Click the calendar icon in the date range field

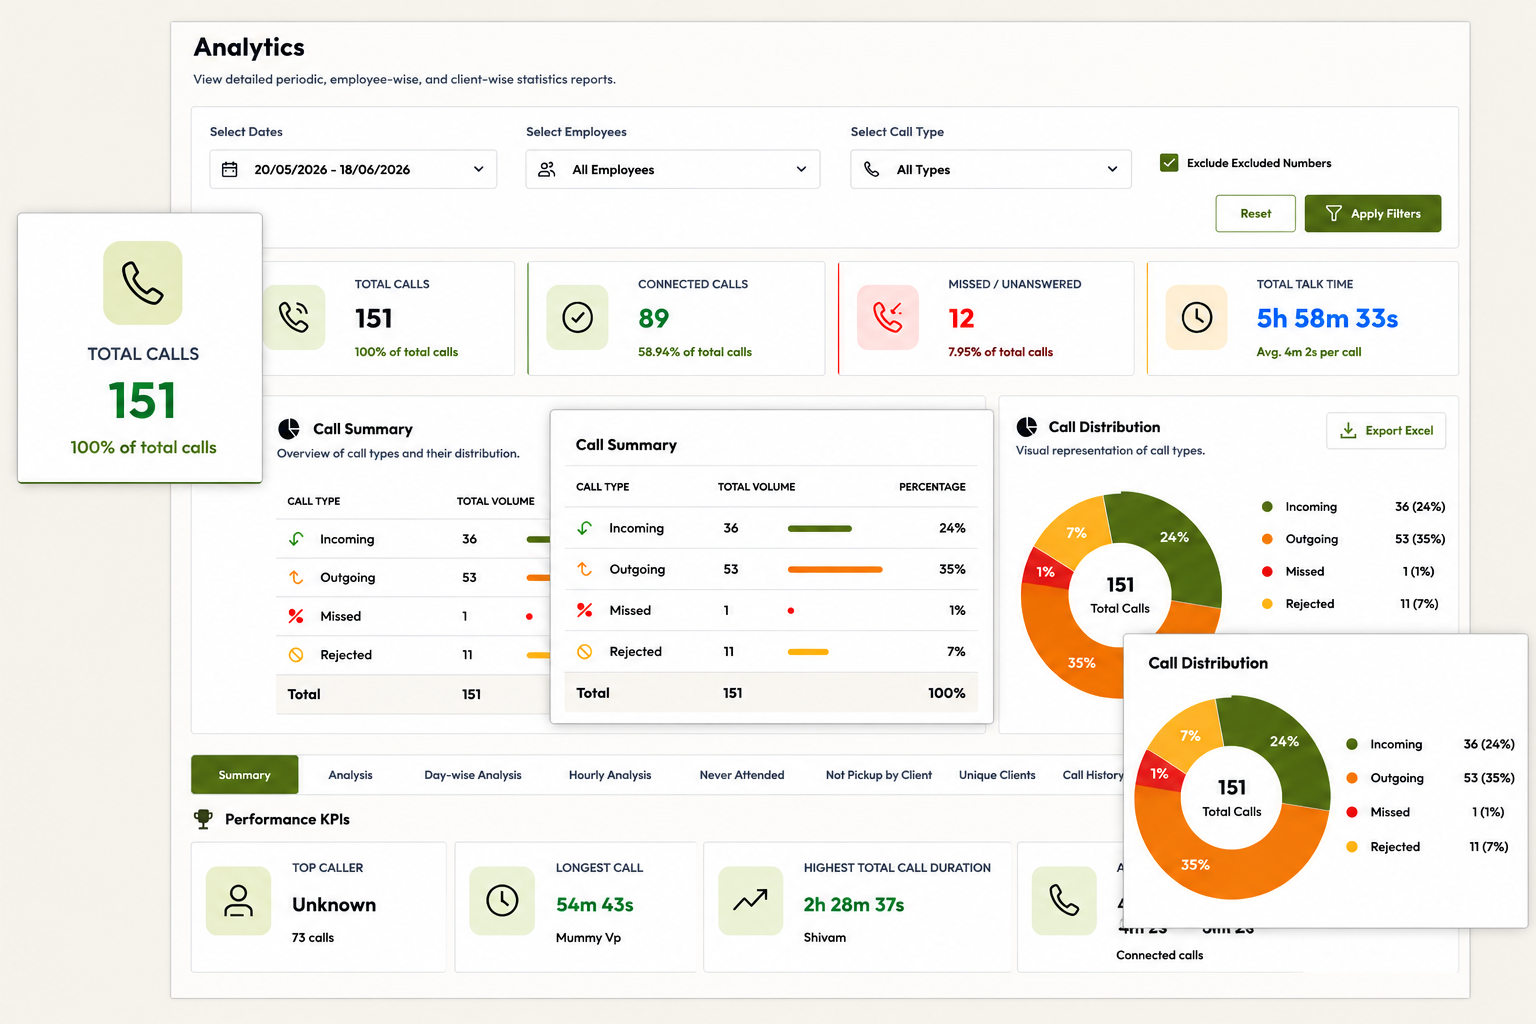point(229,170)
